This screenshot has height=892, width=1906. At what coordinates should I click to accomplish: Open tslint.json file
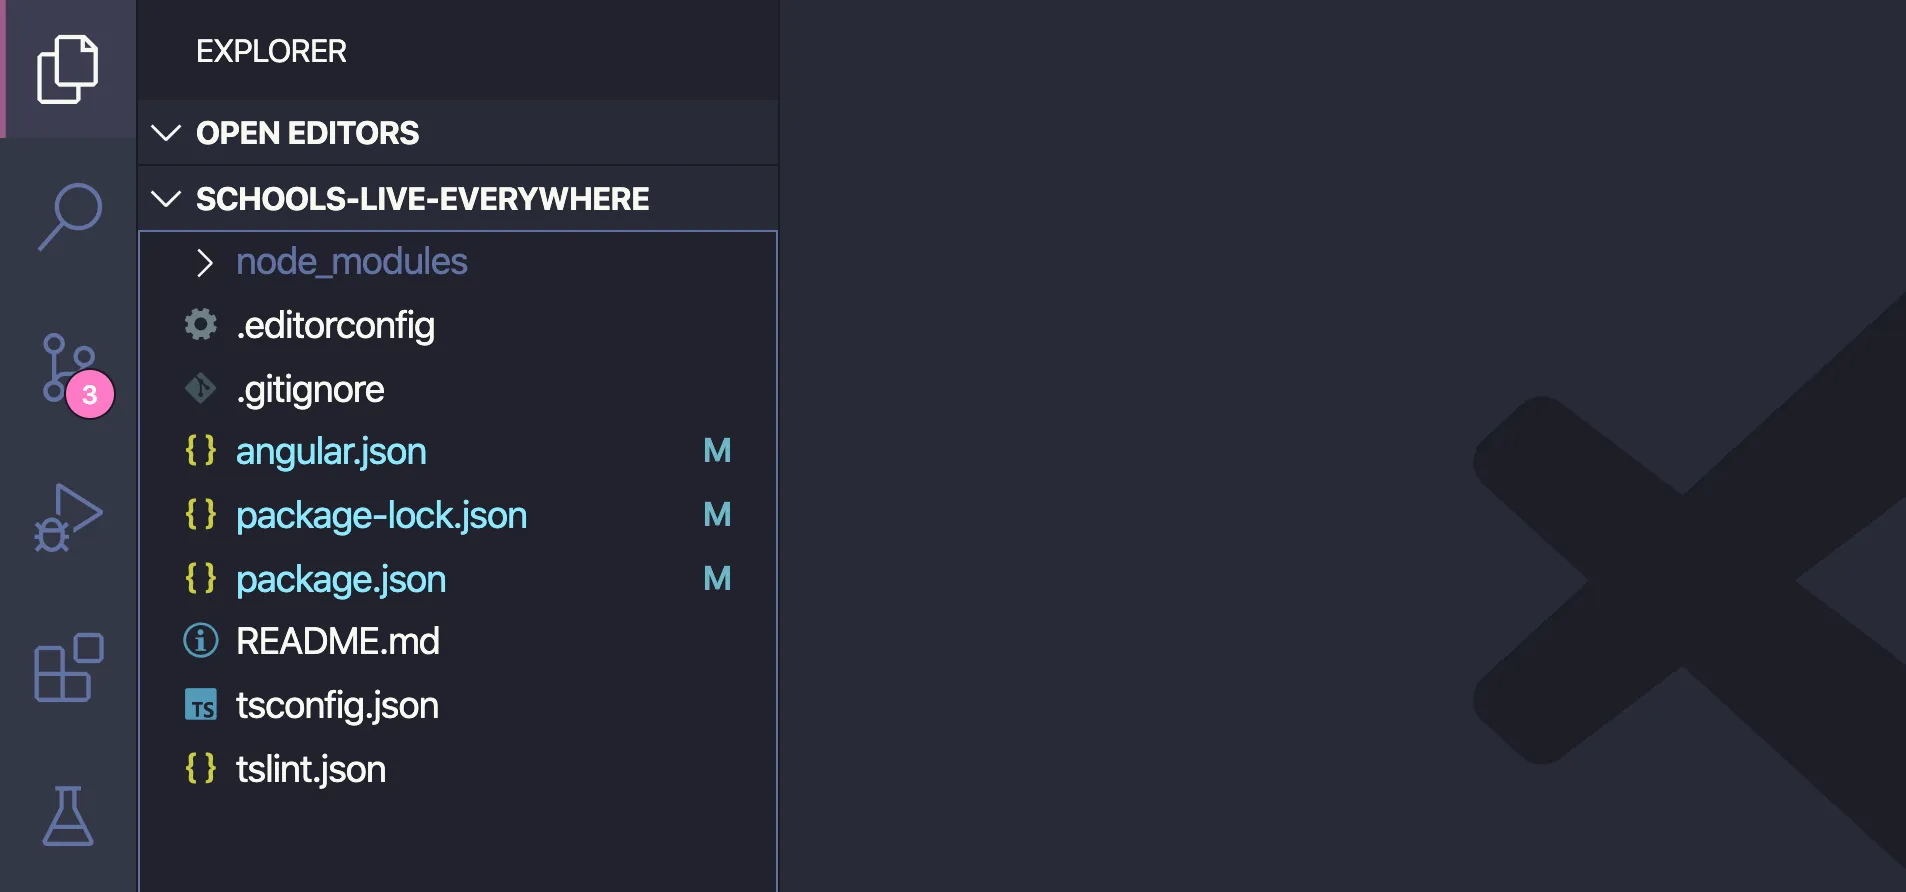click(458, 770)
